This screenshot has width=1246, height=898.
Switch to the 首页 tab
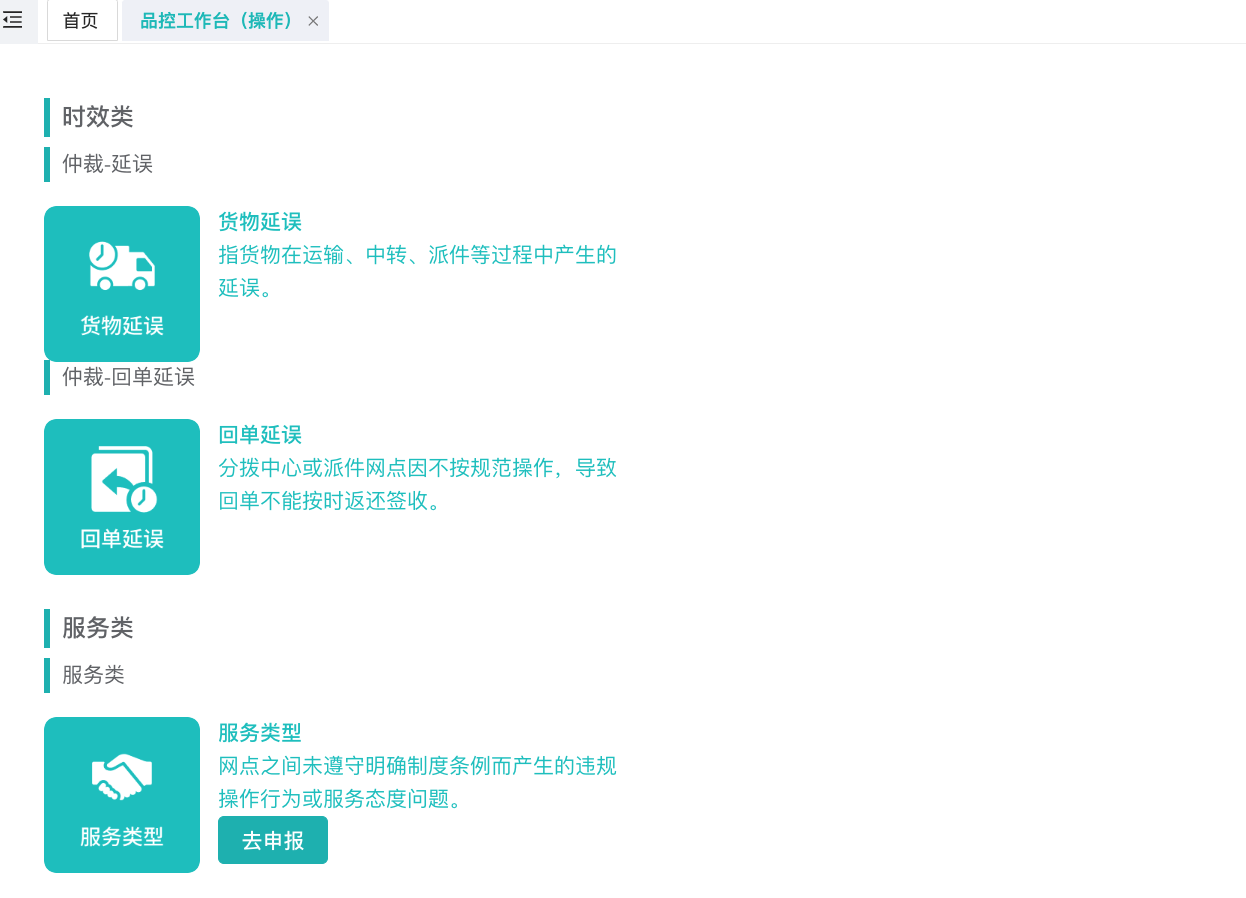click(81, 21)
